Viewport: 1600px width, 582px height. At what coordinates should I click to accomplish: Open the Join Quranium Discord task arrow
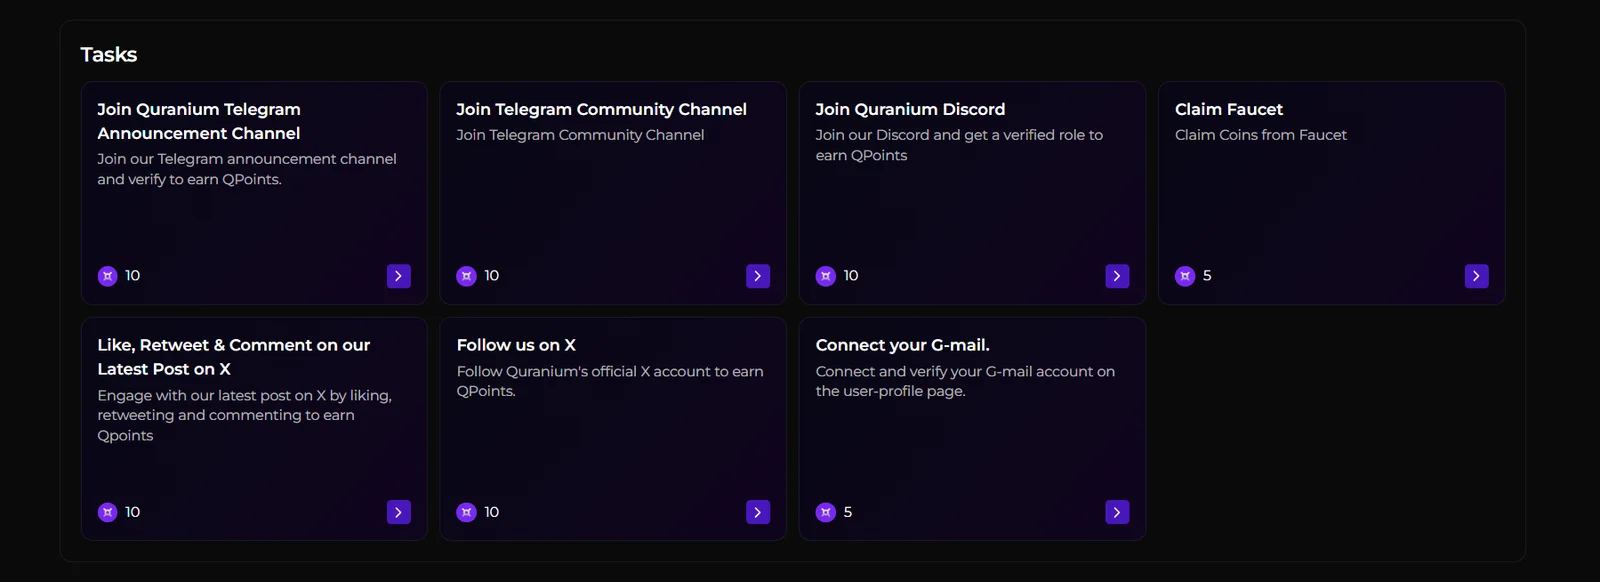click(1117, 276)
